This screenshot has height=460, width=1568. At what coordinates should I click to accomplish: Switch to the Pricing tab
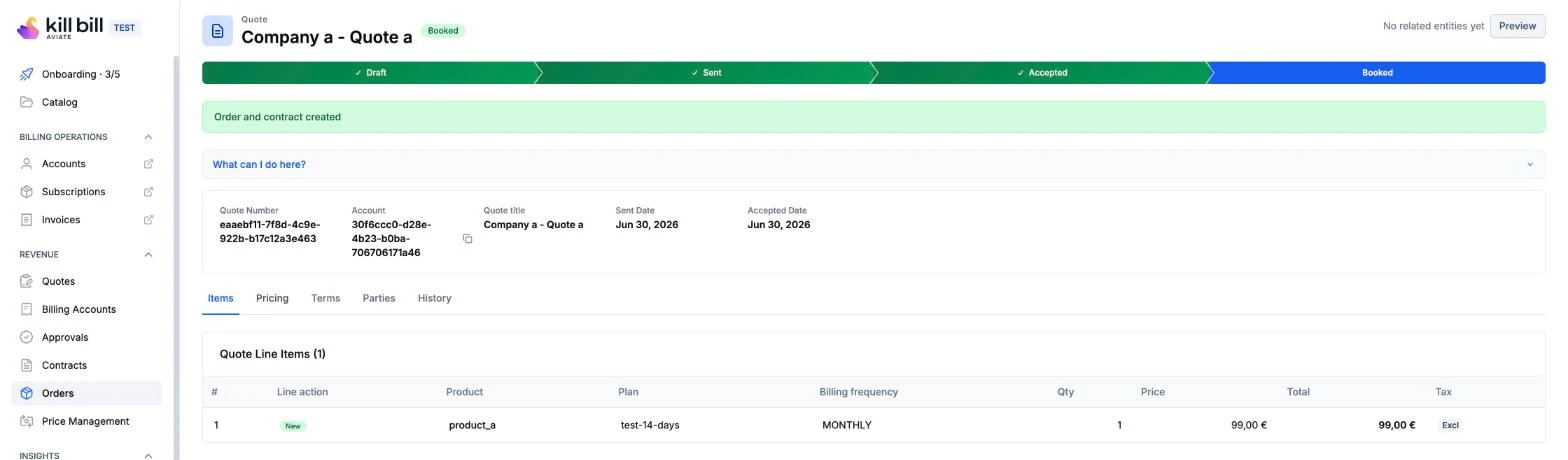[272, 299]
